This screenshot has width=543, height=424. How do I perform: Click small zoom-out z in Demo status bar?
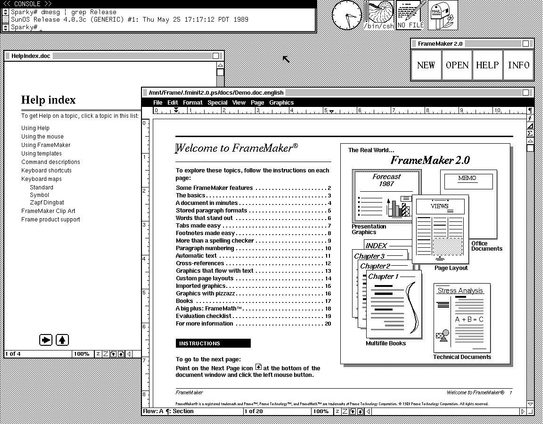[x=338, y=412]
